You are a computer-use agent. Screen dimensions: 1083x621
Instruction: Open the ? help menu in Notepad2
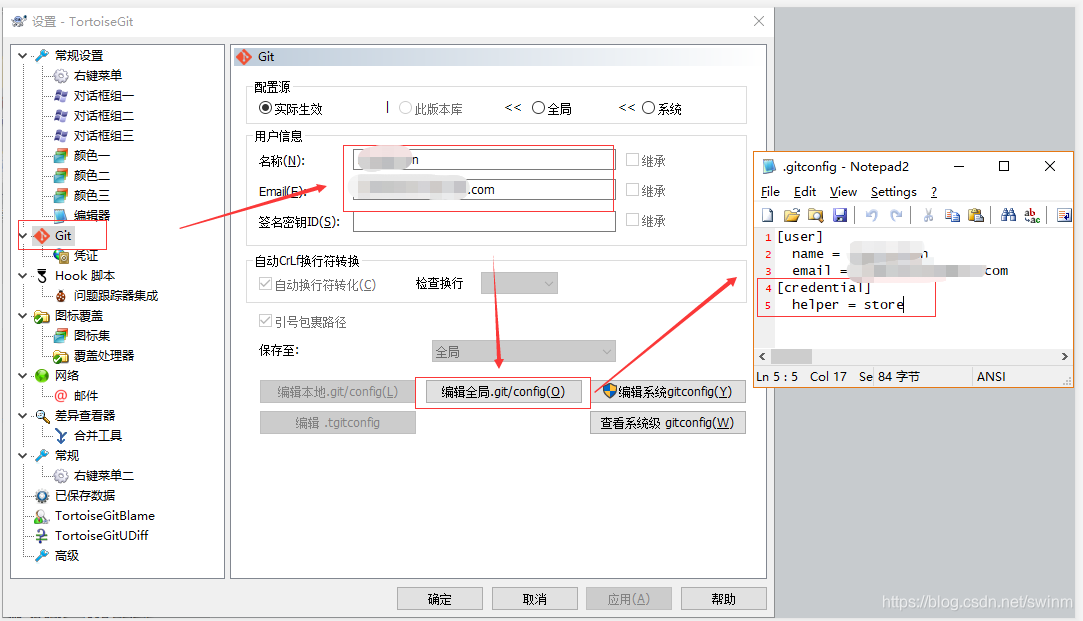pyautogui.click(x=934, y=192)
